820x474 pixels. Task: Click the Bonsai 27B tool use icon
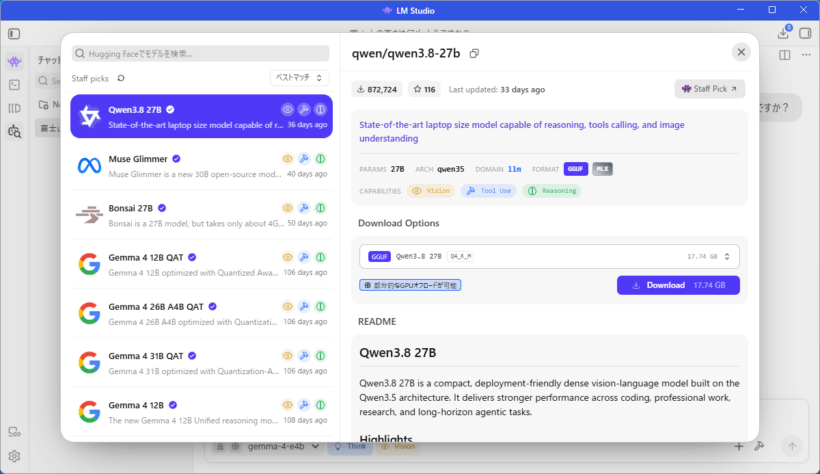[x=304, y=208]
